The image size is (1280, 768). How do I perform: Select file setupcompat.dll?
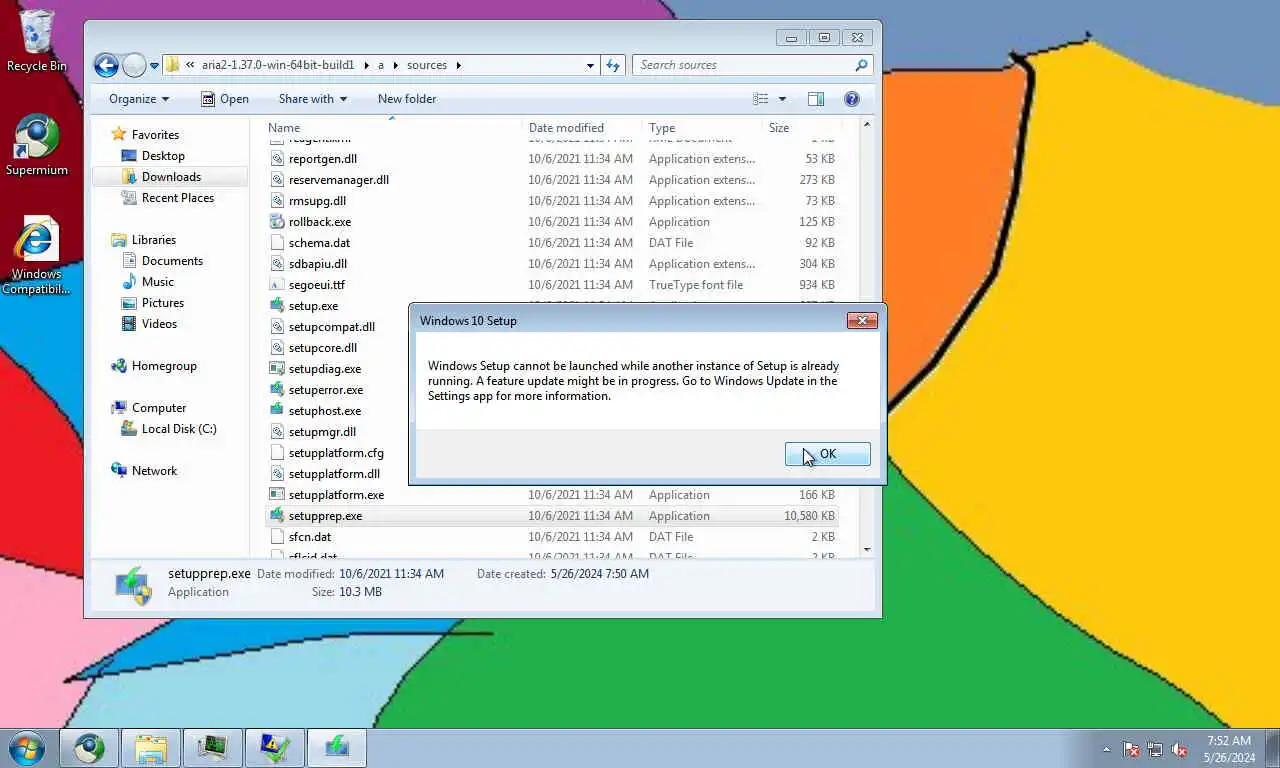(x=331, y=327)
